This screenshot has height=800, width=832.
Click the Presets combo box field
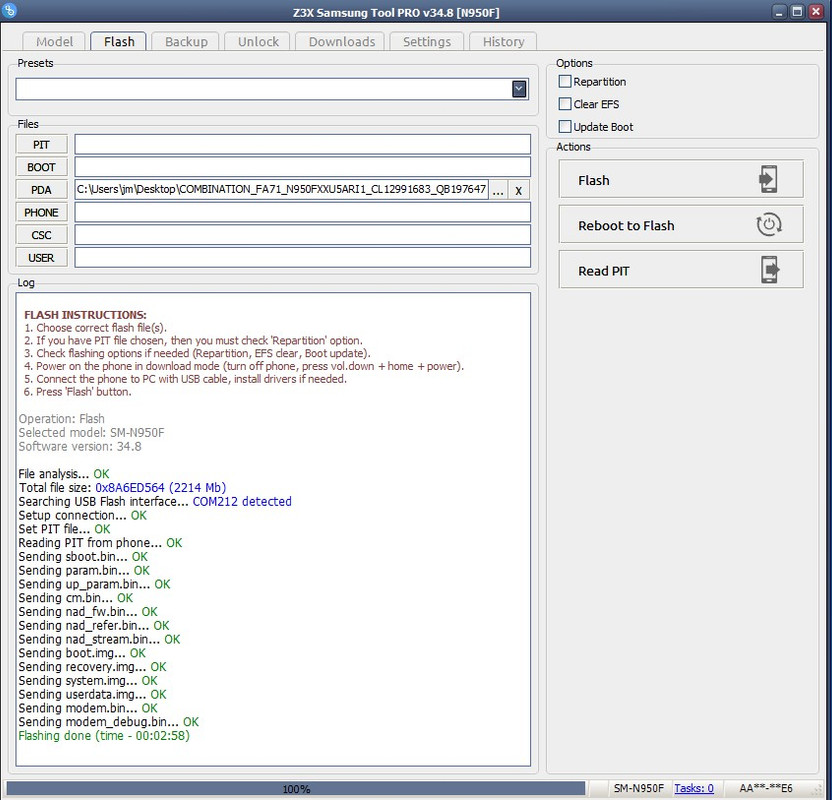coord(272,89)
